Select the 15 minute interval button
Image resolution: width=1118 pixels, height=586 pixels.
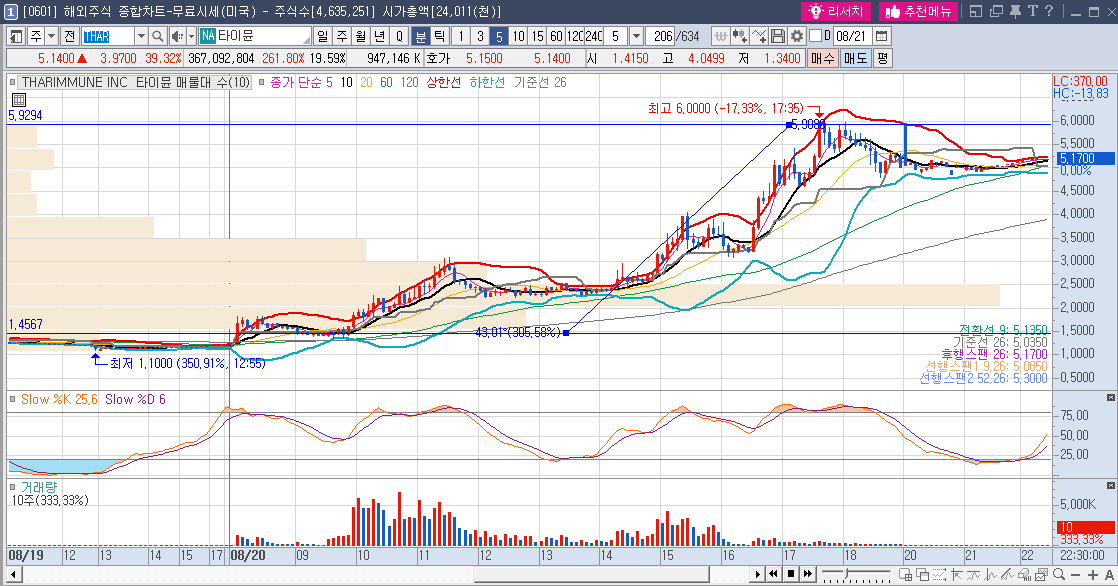pyautogui.click(x=538, y=36)
